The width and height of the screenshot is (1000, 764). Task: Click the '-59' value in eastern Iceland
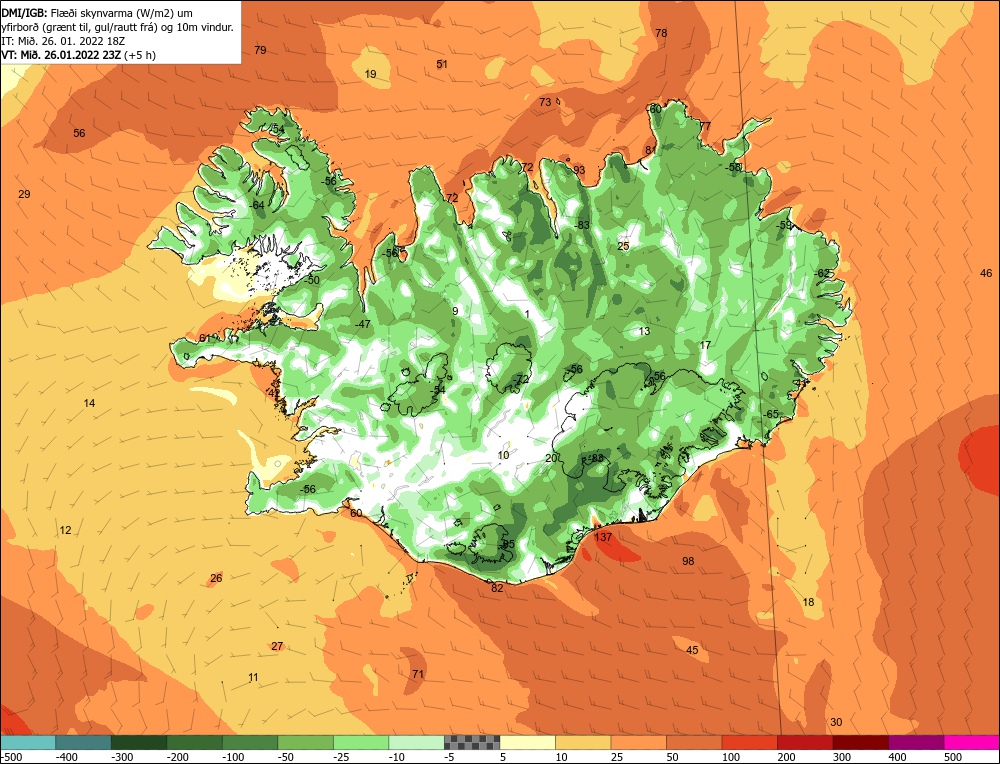(x=783, y=225)
